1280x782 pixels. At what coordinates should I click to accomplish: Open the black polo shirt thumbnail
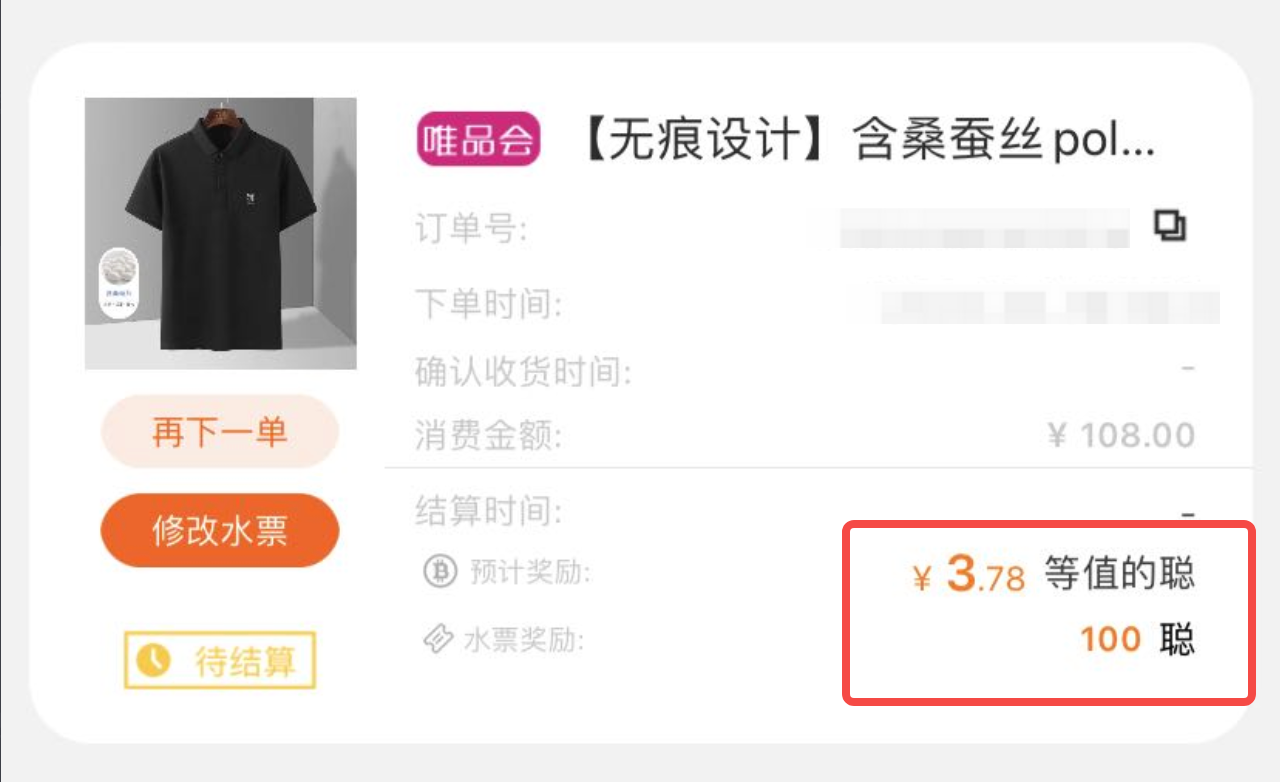pyautogui.click(x=220, y=233)
